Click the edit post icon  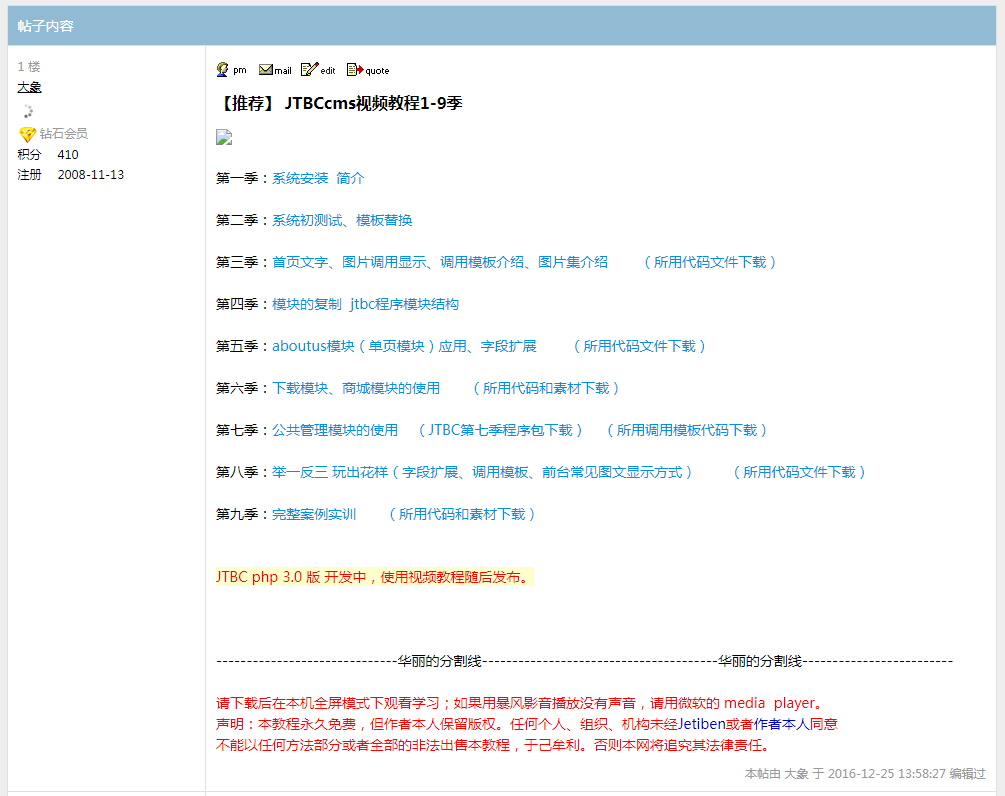tap(318, 70)
